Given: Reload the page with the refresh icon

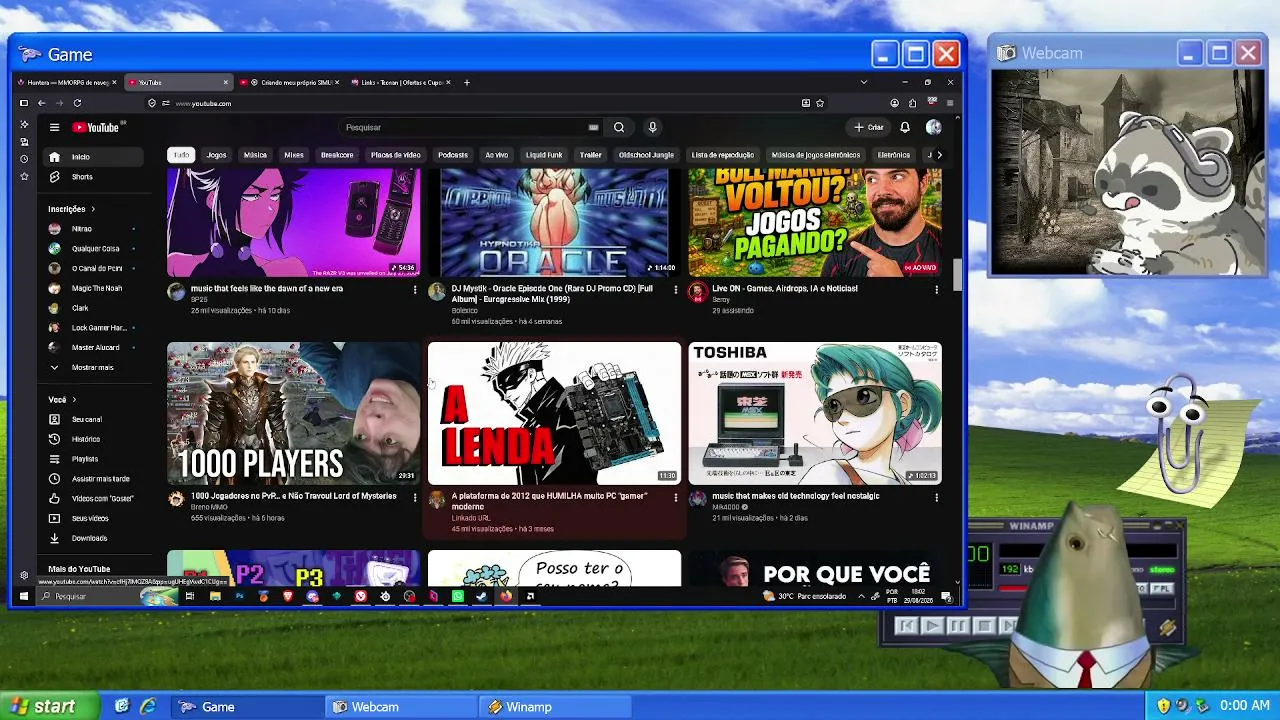Looking at the screenshot, I should coord(77,103).
